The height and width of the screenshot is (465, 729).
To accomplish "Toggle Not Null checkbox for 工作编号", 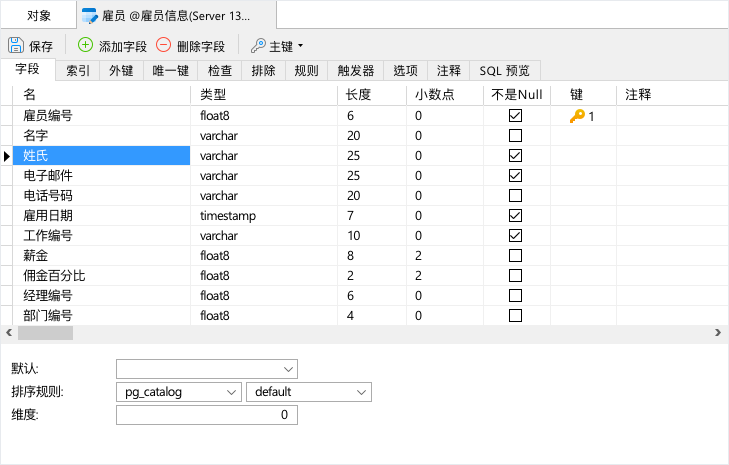I will [515, 235].
